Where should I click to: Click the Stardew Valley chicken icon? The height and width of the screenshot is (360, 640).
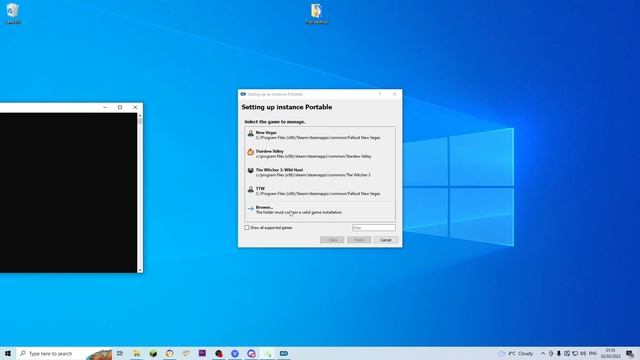click(251, 152)
